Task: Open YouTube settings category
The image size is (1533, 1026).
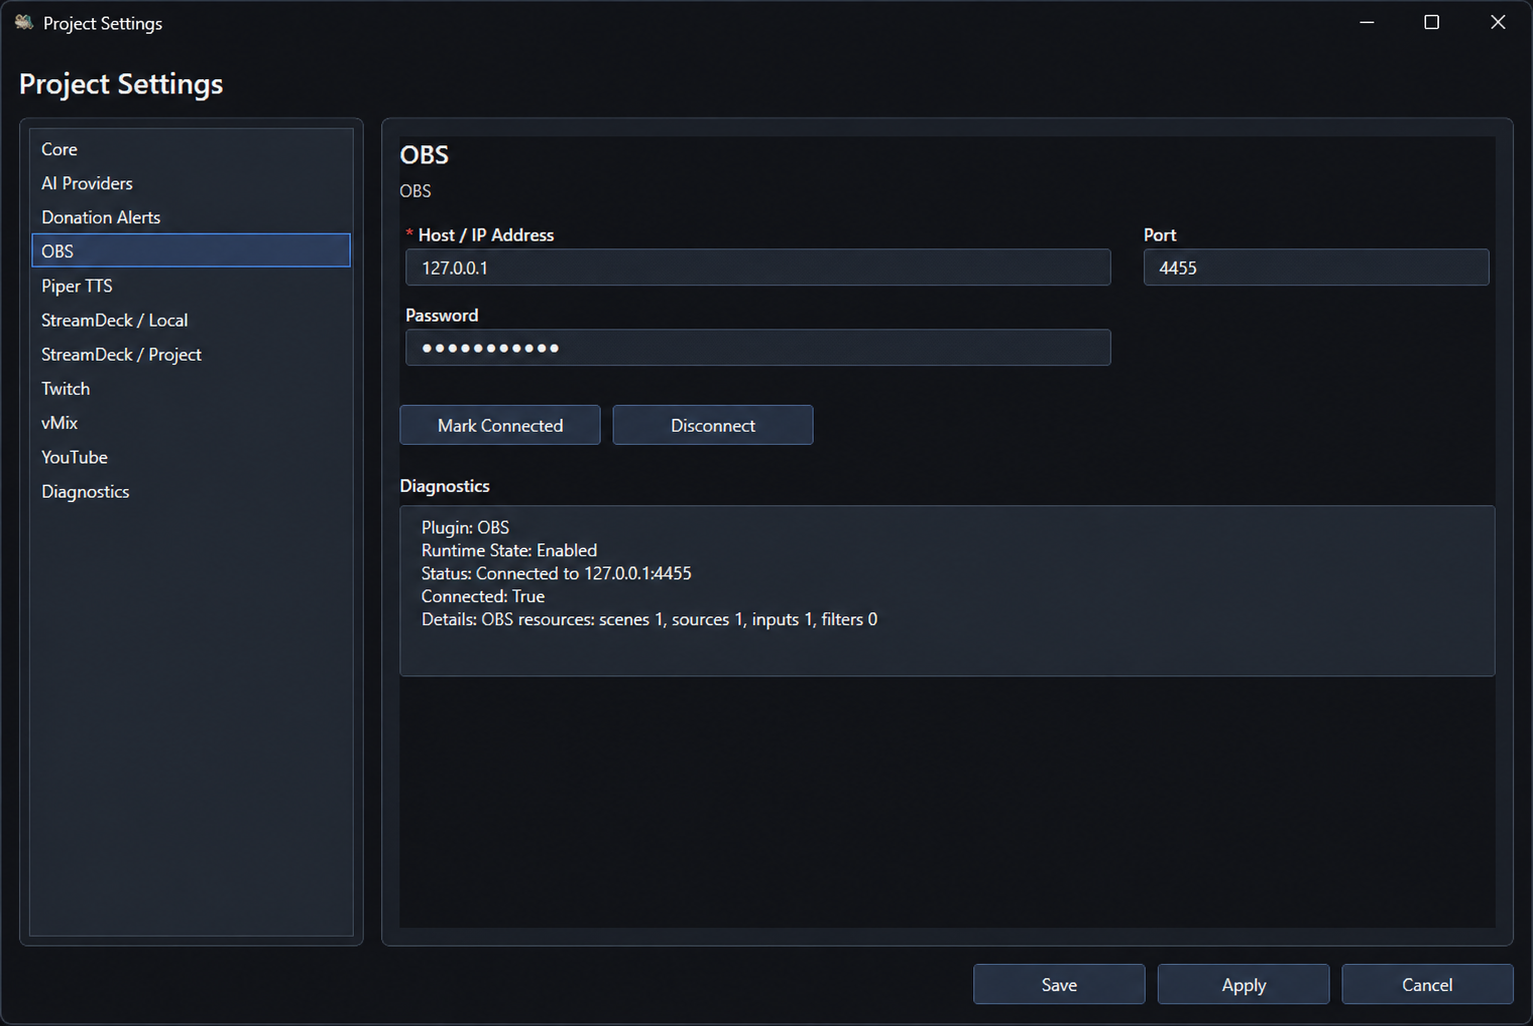Action: (191, 457)
